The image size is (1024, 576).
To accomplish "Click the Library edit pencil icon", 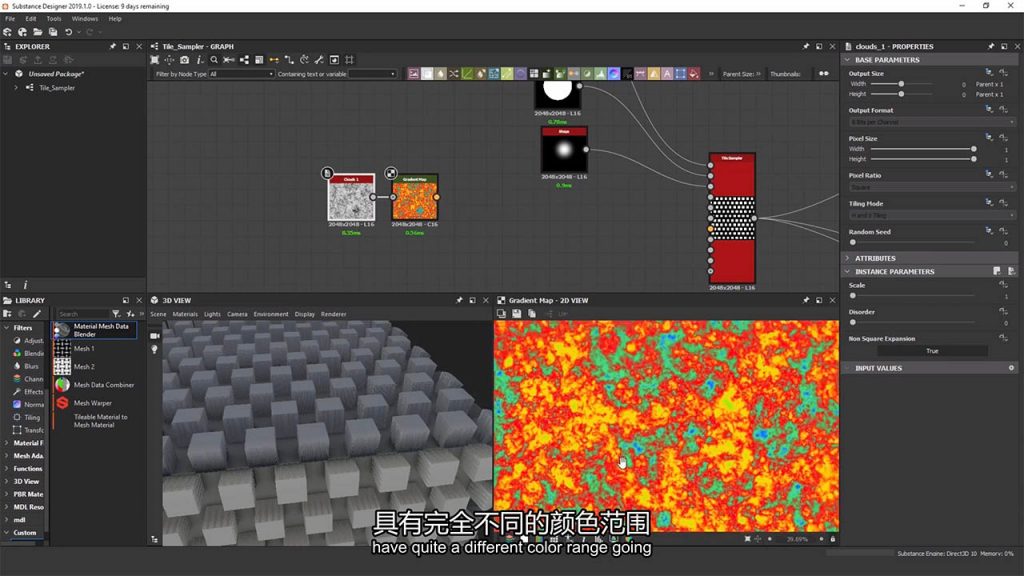I will pos(37,314).
